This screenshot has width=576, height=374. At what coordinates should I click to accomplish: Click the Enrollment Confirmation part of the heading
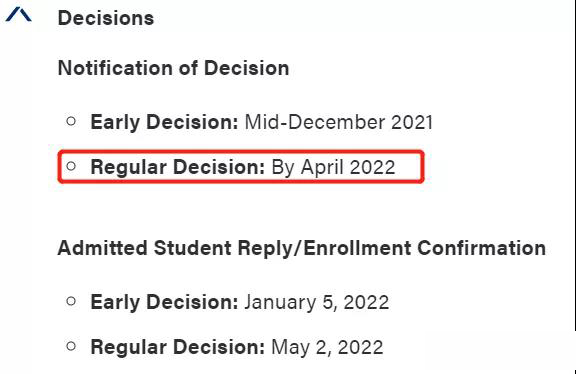coord(424,248)
